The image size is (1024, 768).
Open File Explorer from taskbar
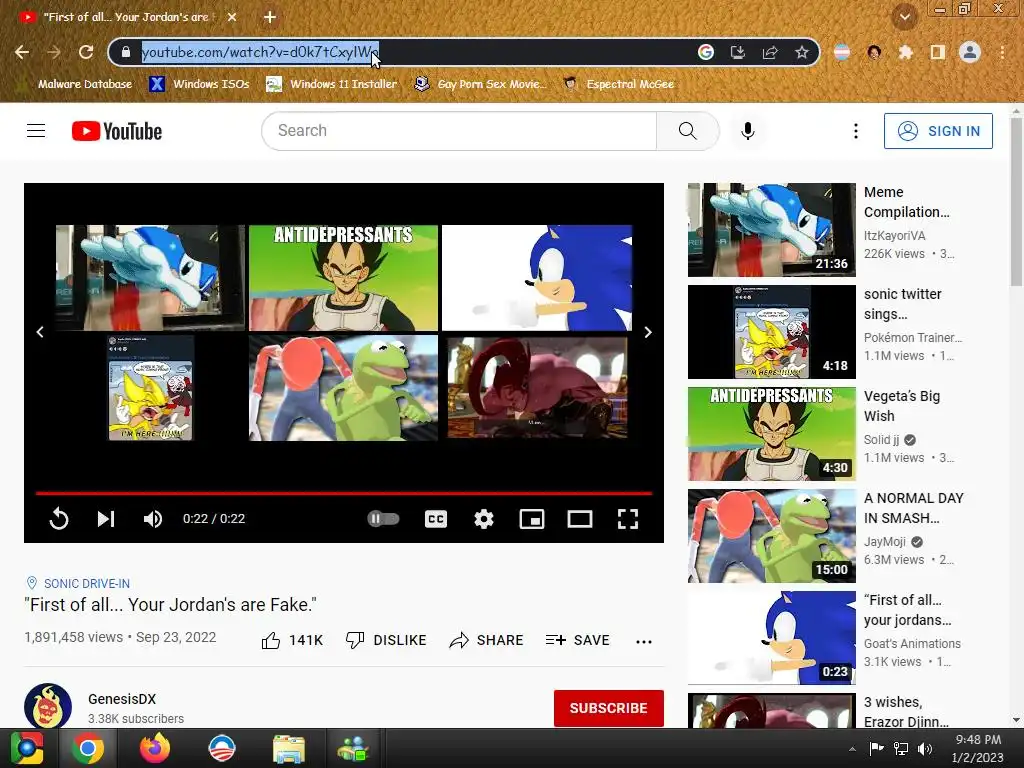(x=288, y=748)
